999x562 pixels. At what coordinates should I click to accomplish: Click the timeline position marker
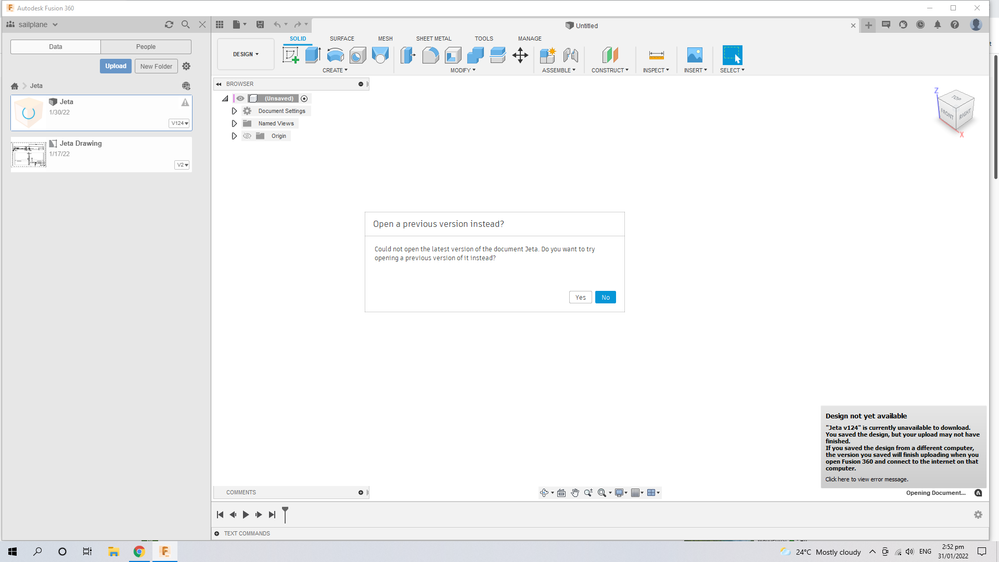(285, 514)
